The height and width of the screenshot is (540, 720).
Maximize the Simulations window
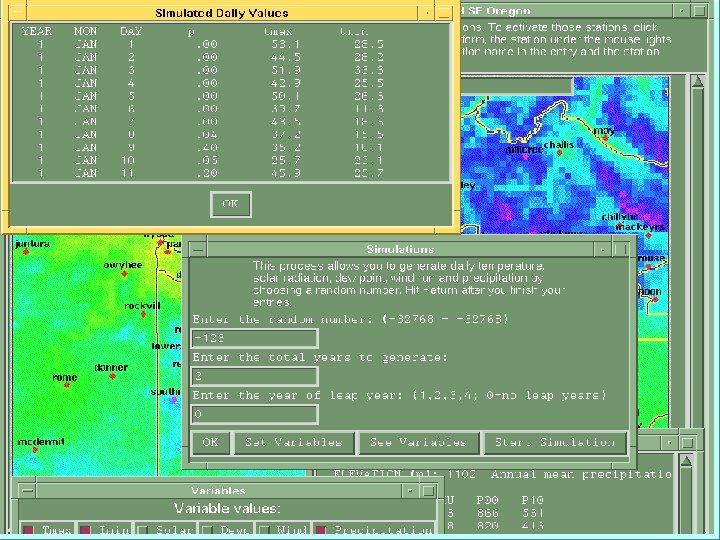pos(620,249)
